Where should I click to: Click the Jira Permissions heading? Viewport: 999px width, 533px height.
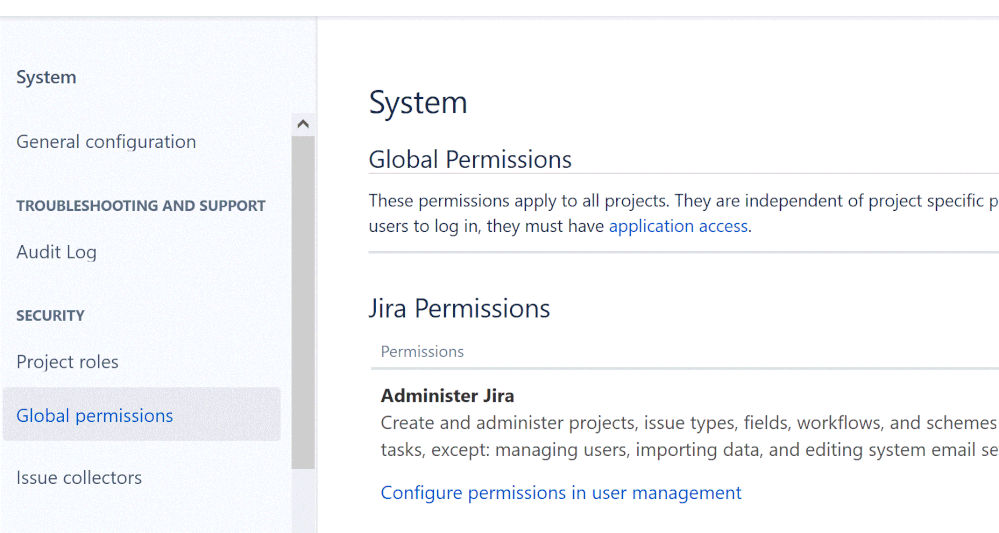point(459,308)
